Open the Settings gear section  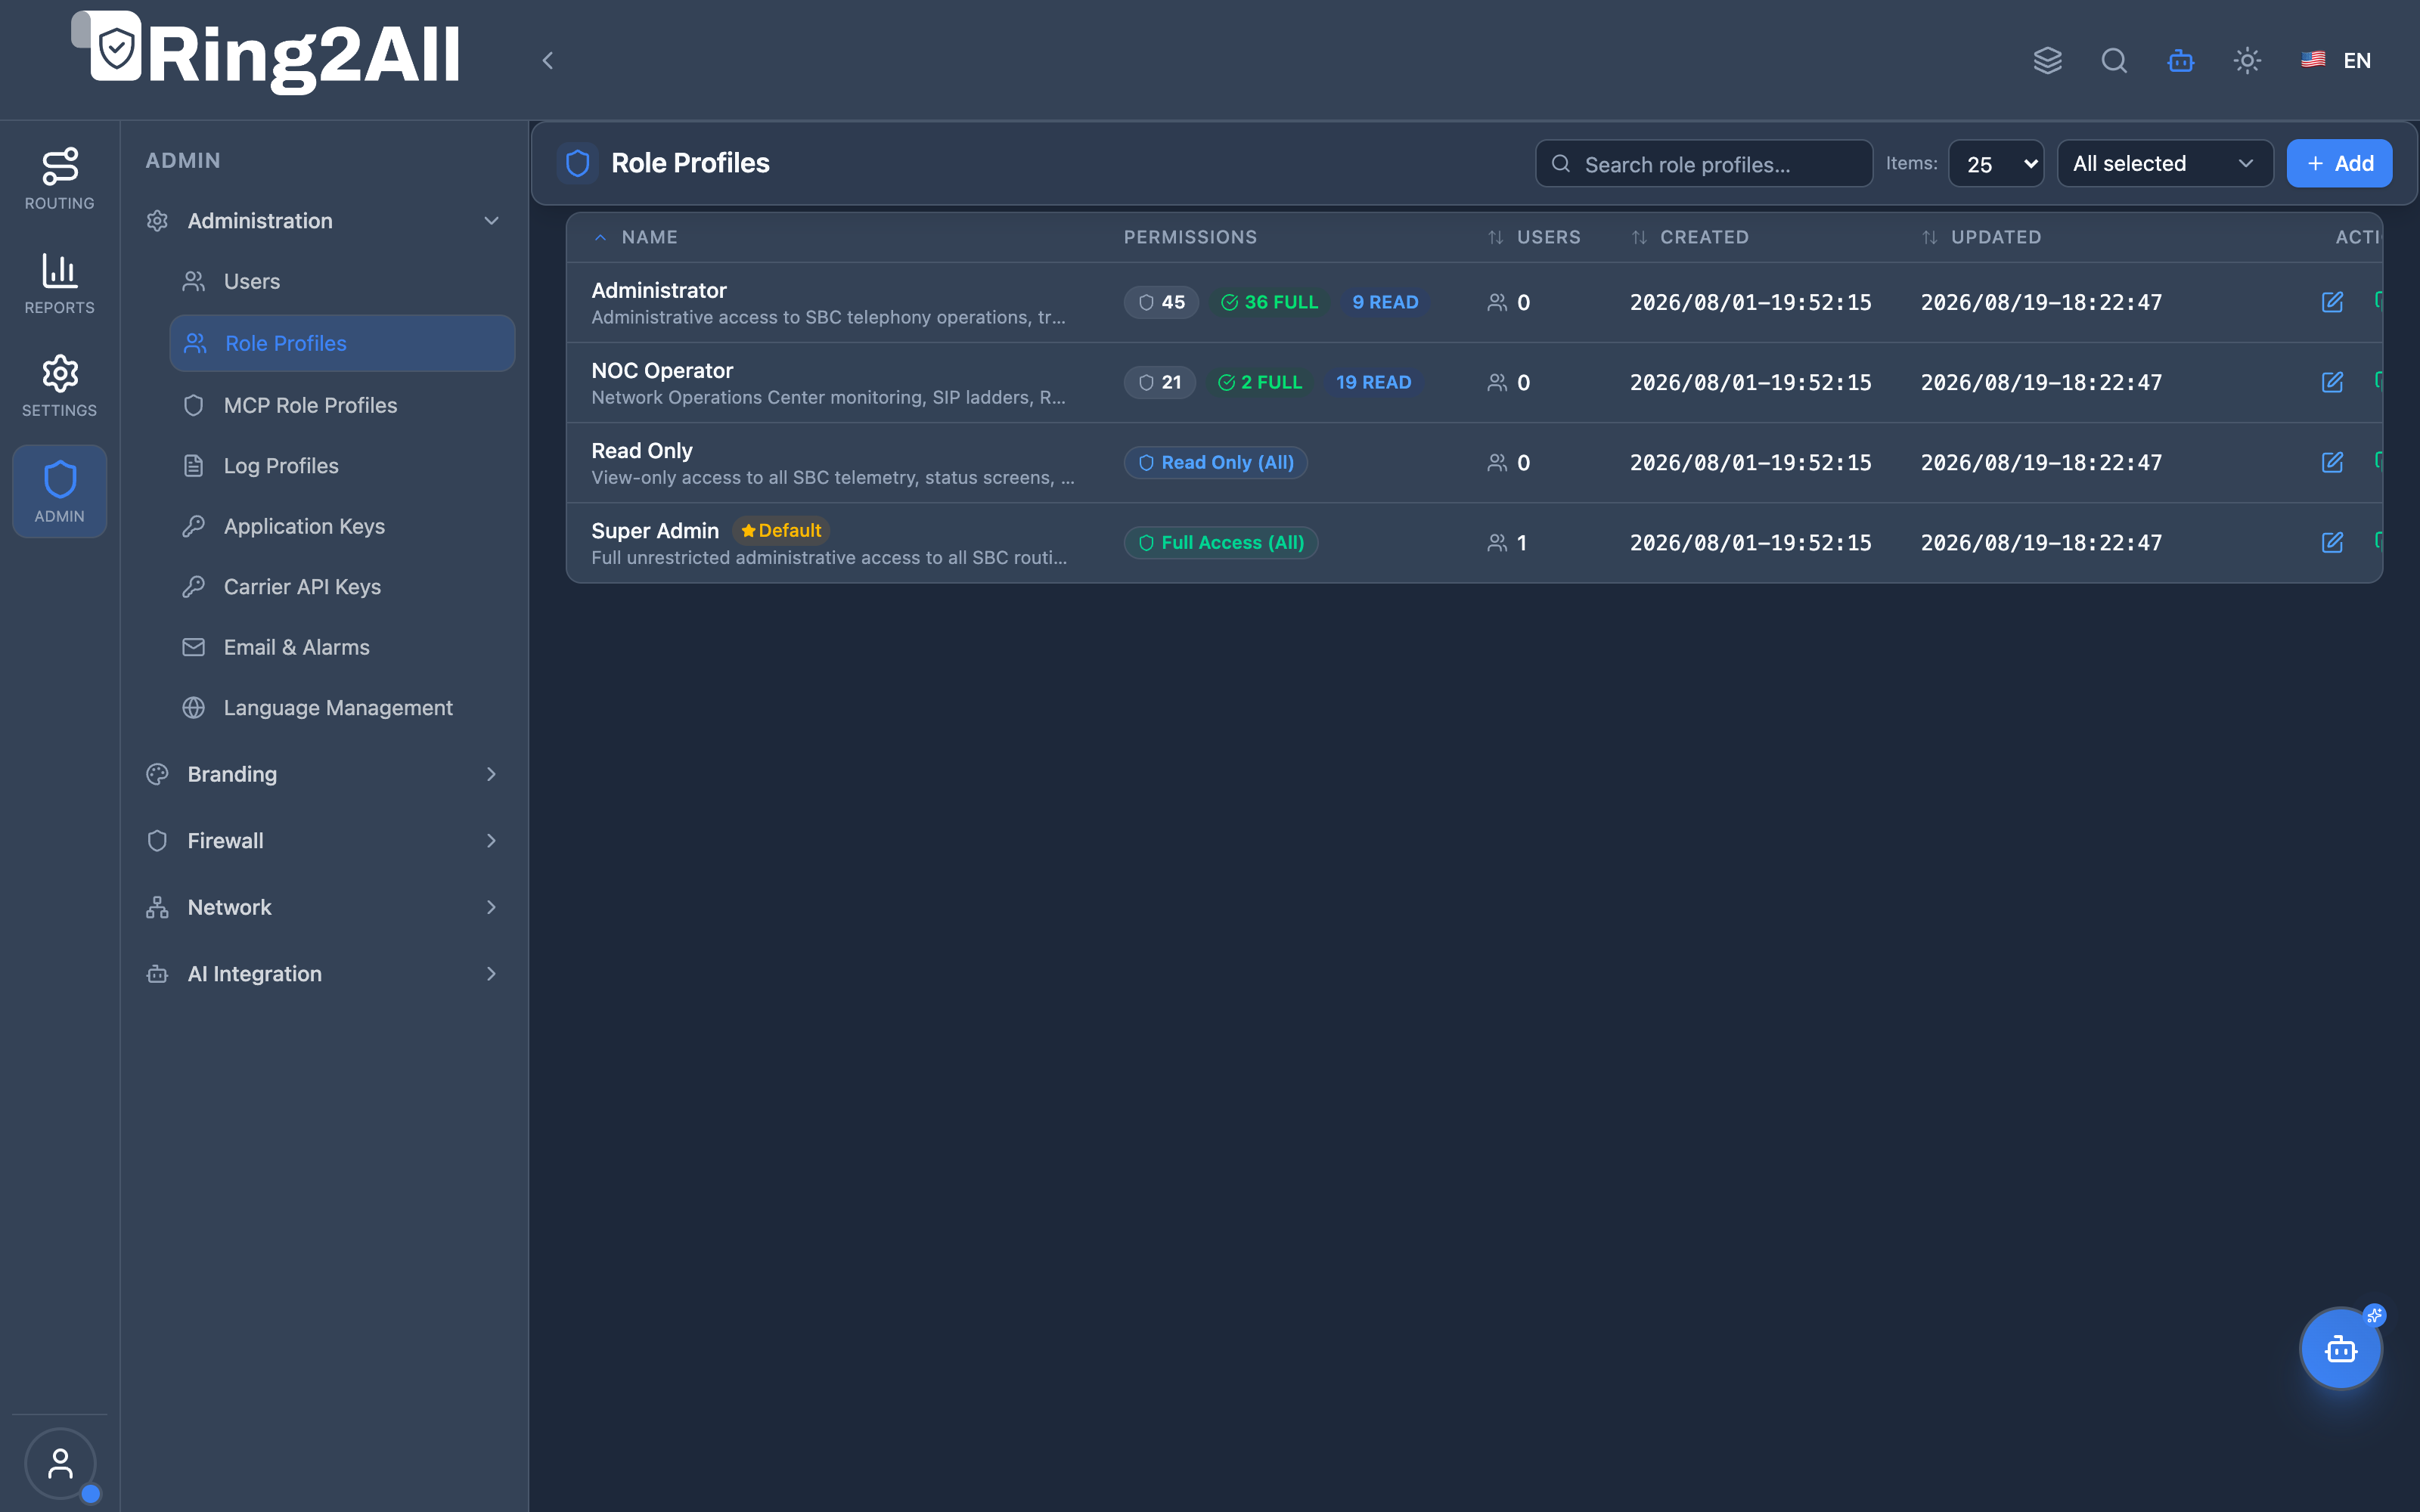click(x=60, y=387)
